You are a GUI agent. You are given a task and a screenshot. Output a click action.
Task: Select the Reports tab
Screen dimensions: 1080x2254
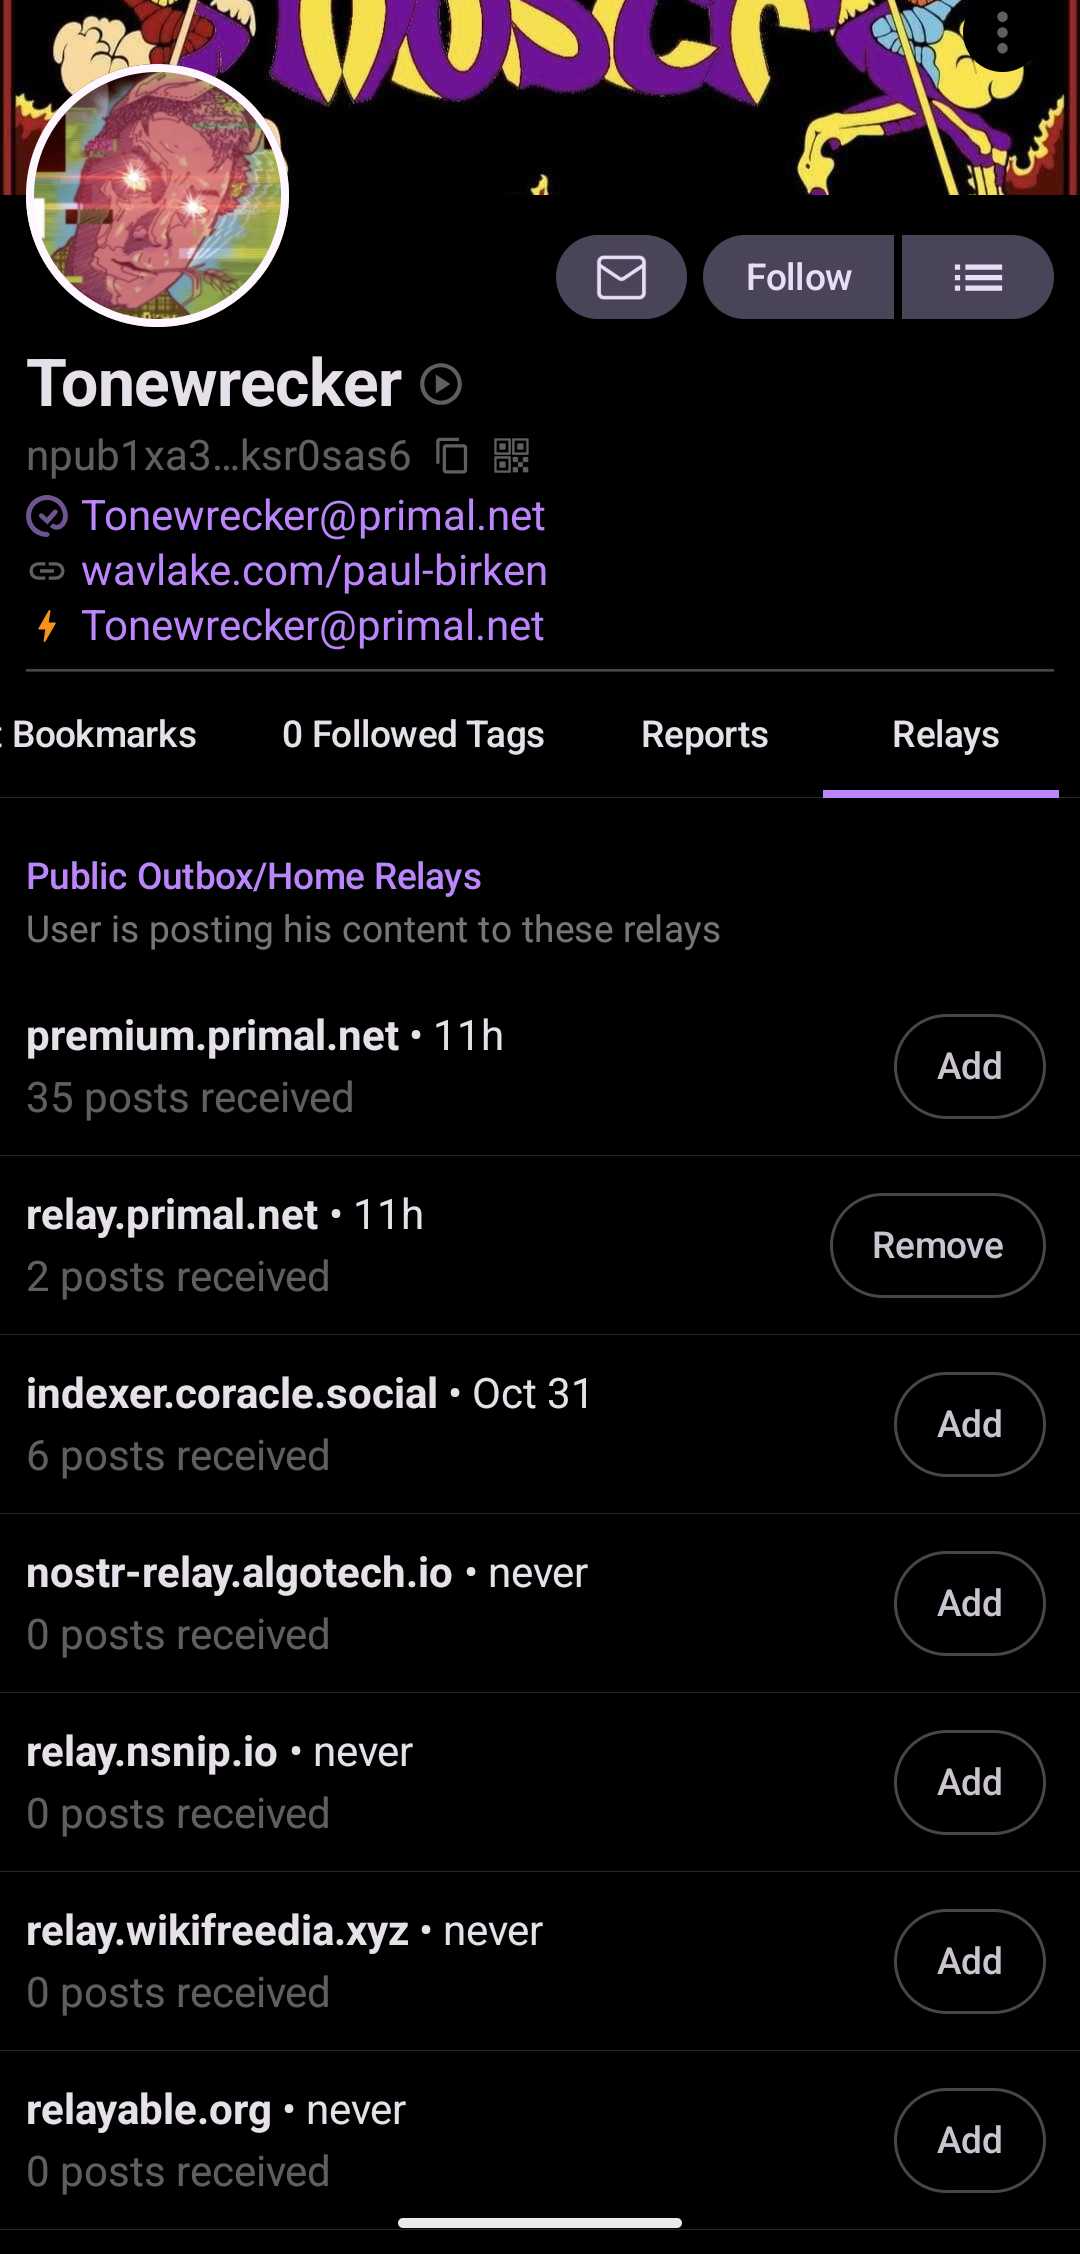[x=704, y=735]
